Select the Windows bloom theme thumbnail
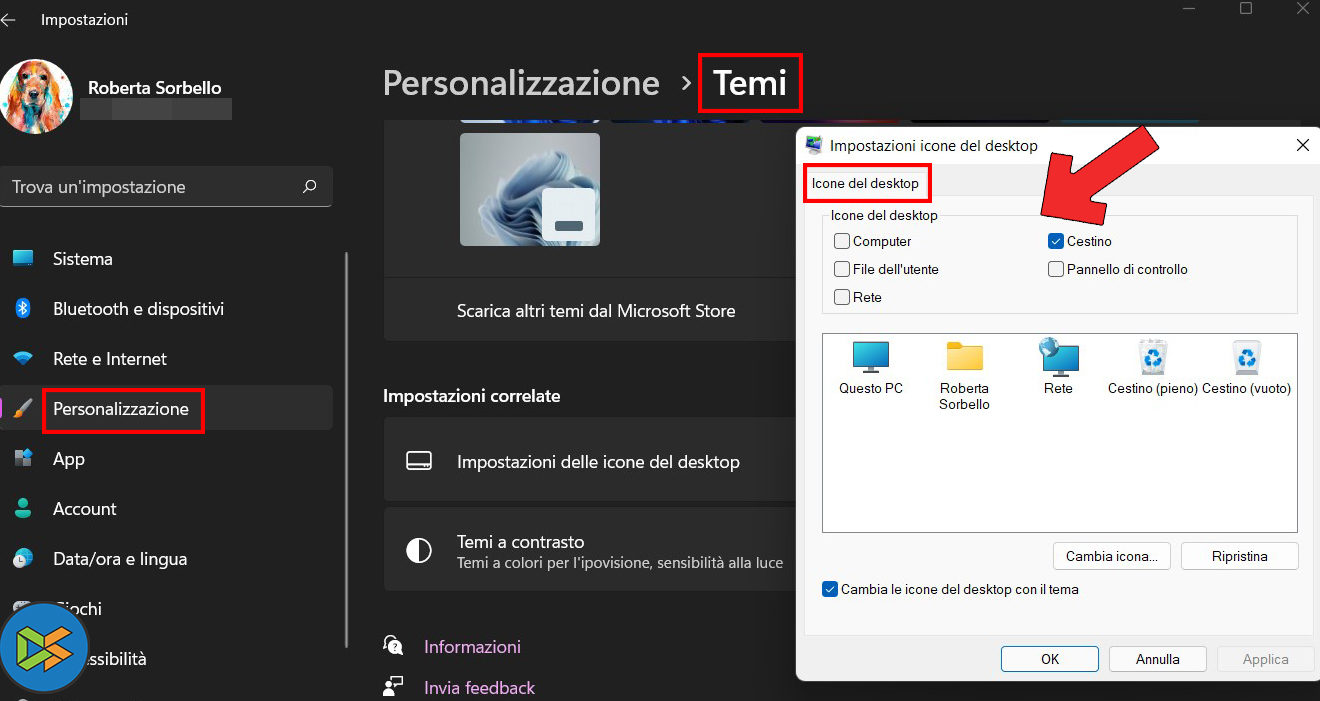 point(530,189)
